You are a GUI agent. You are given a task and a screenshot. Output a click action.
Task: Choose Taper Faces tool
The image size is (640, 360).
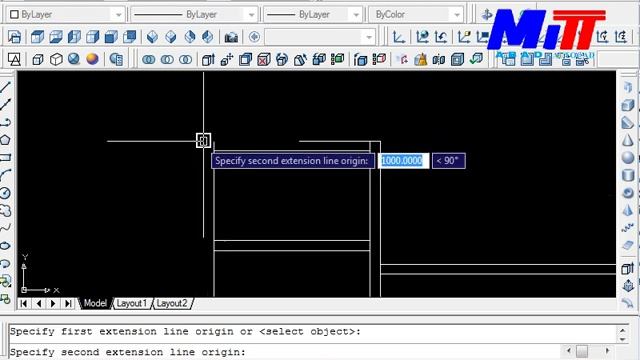(x=300, y=60)
